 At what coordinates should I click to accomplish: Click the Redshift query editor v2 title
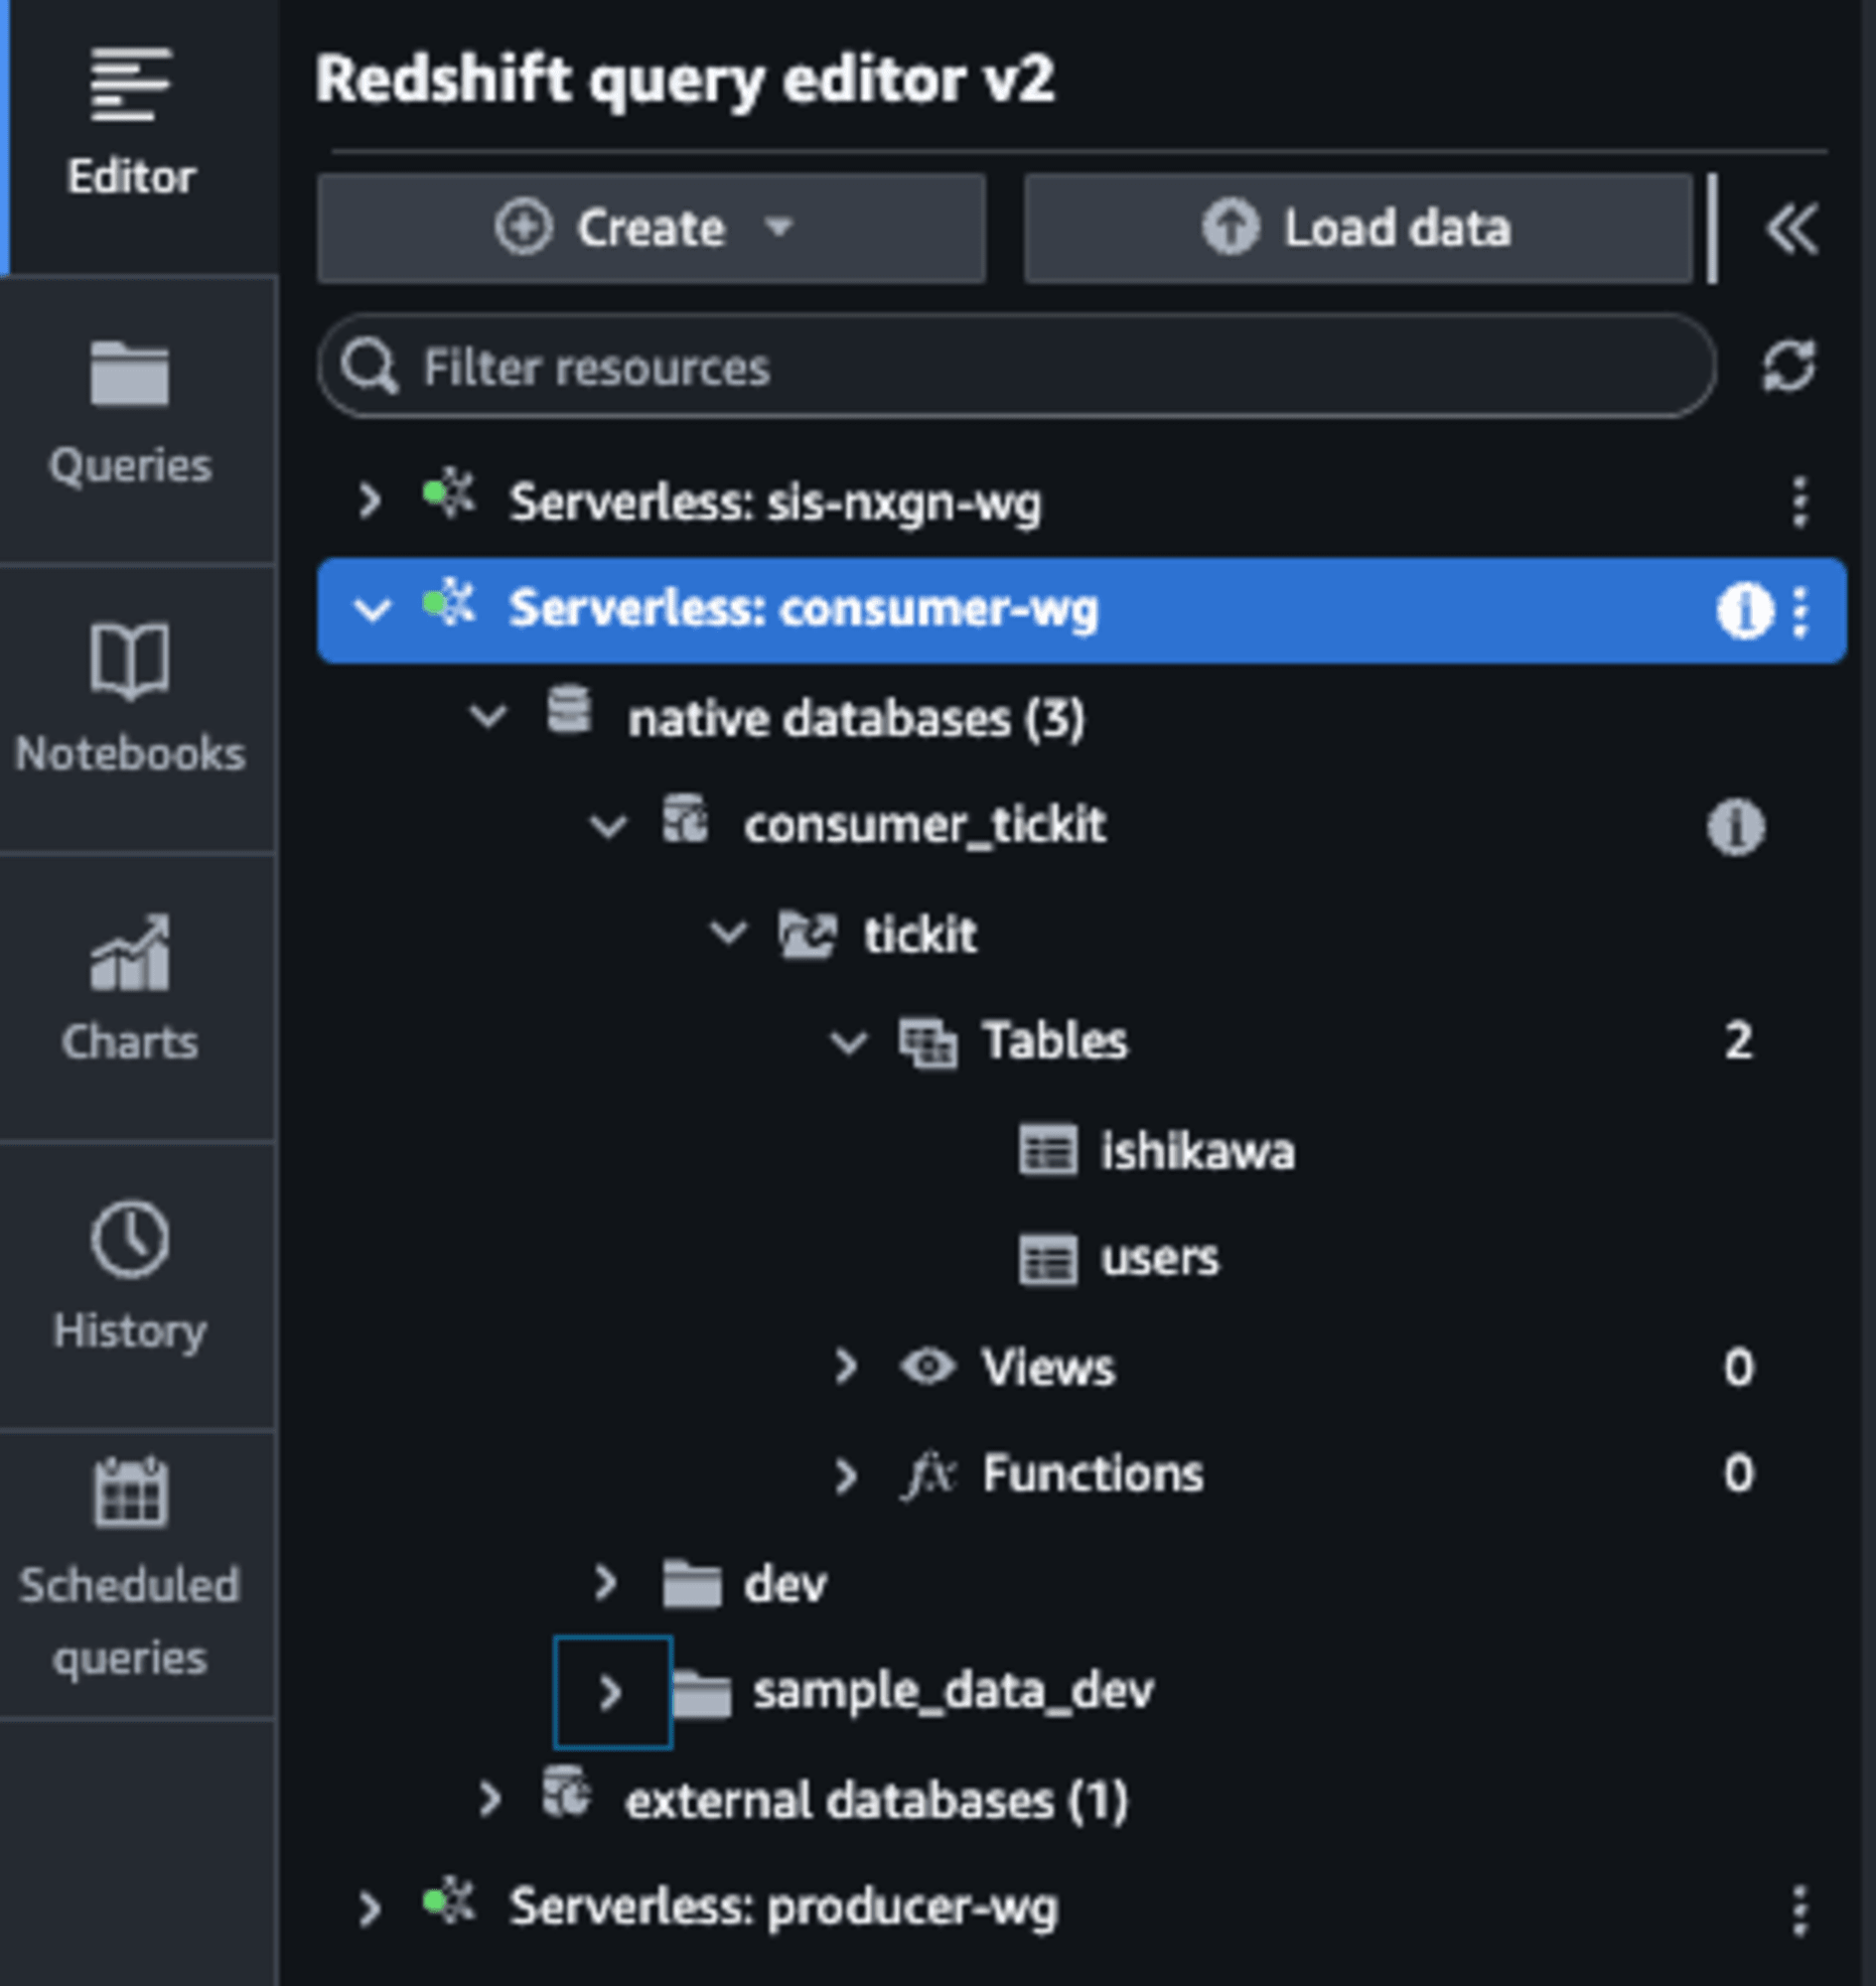pyautogui.click(x=685, y=78)
